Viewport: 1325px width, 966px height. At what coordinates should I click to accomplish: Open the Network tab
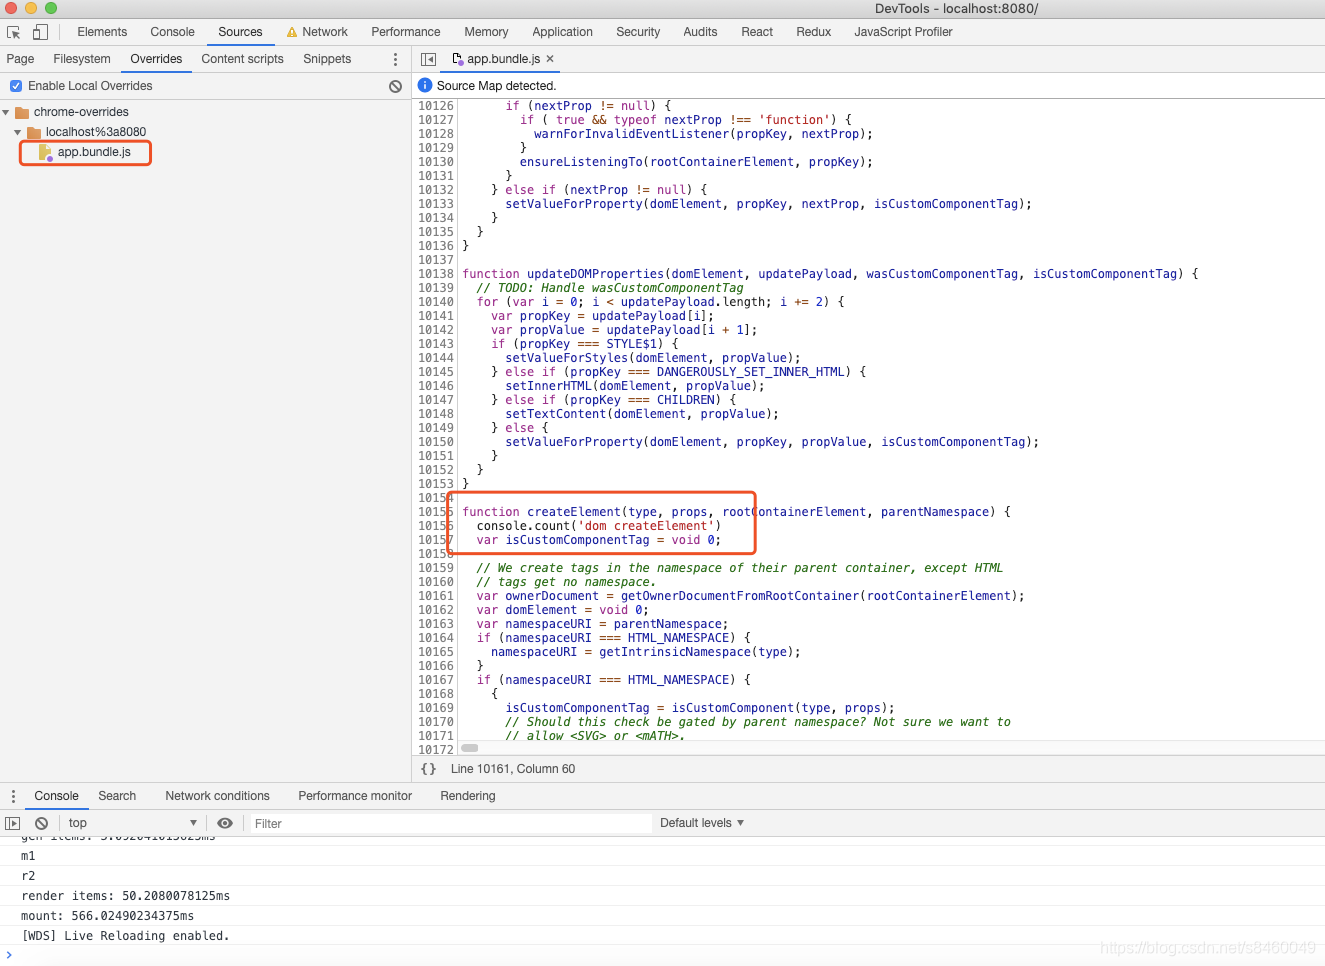tap(317, 32)
